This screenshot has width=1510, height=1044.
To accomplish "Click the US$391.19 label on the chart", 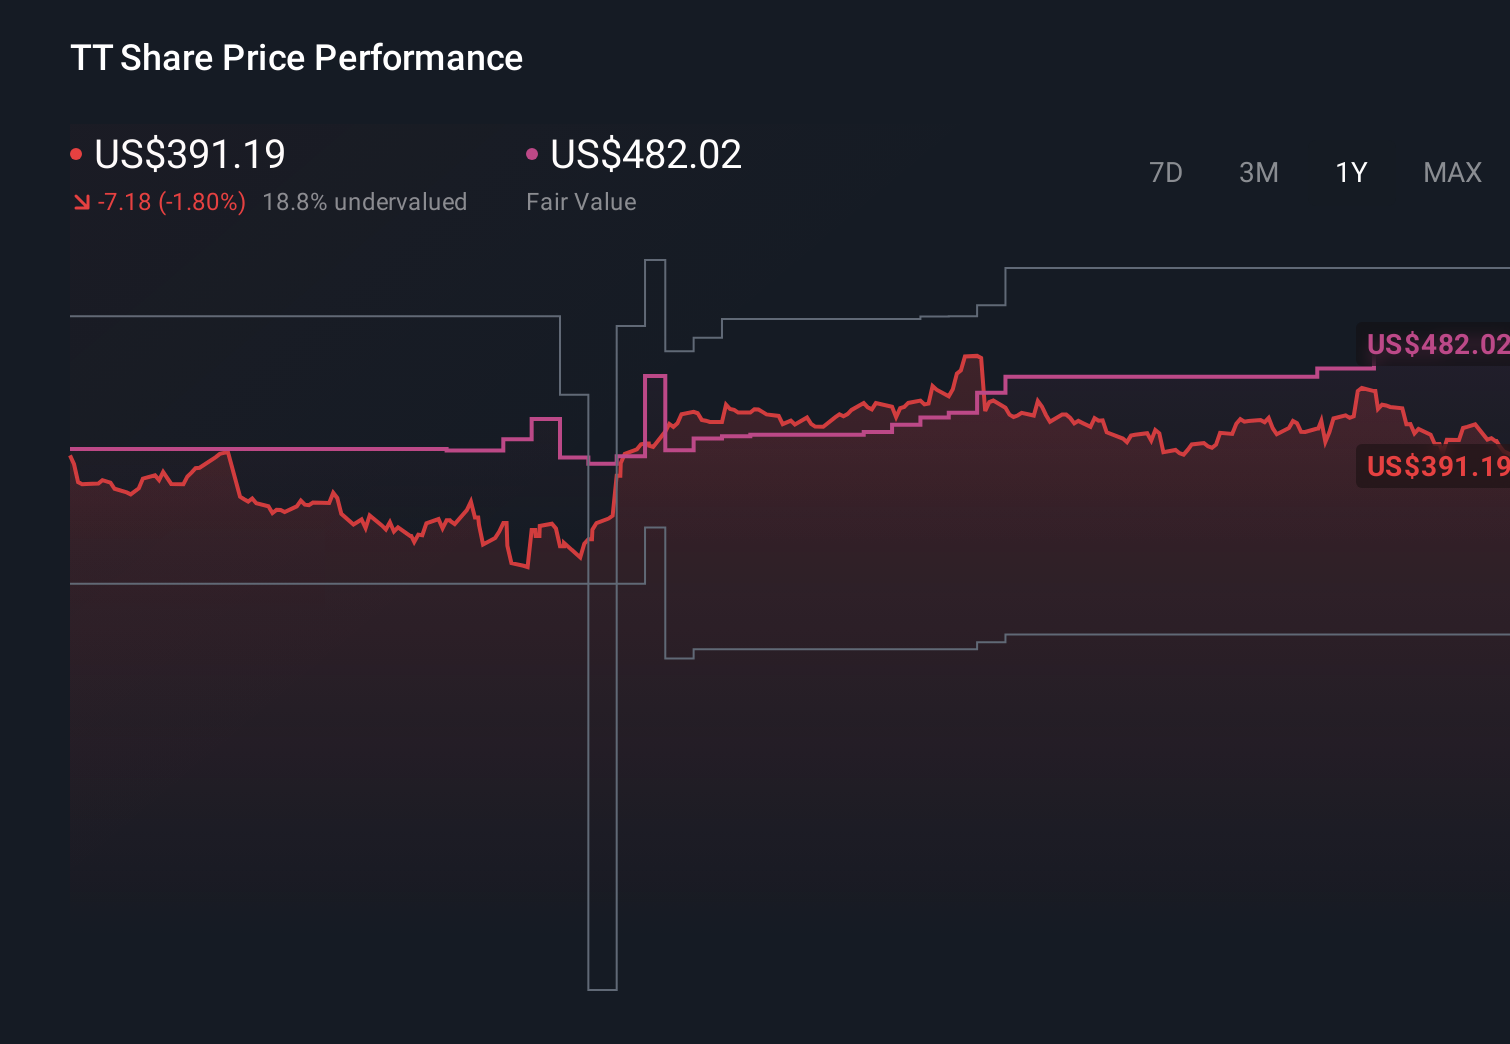I will [x=1437, y=464].
